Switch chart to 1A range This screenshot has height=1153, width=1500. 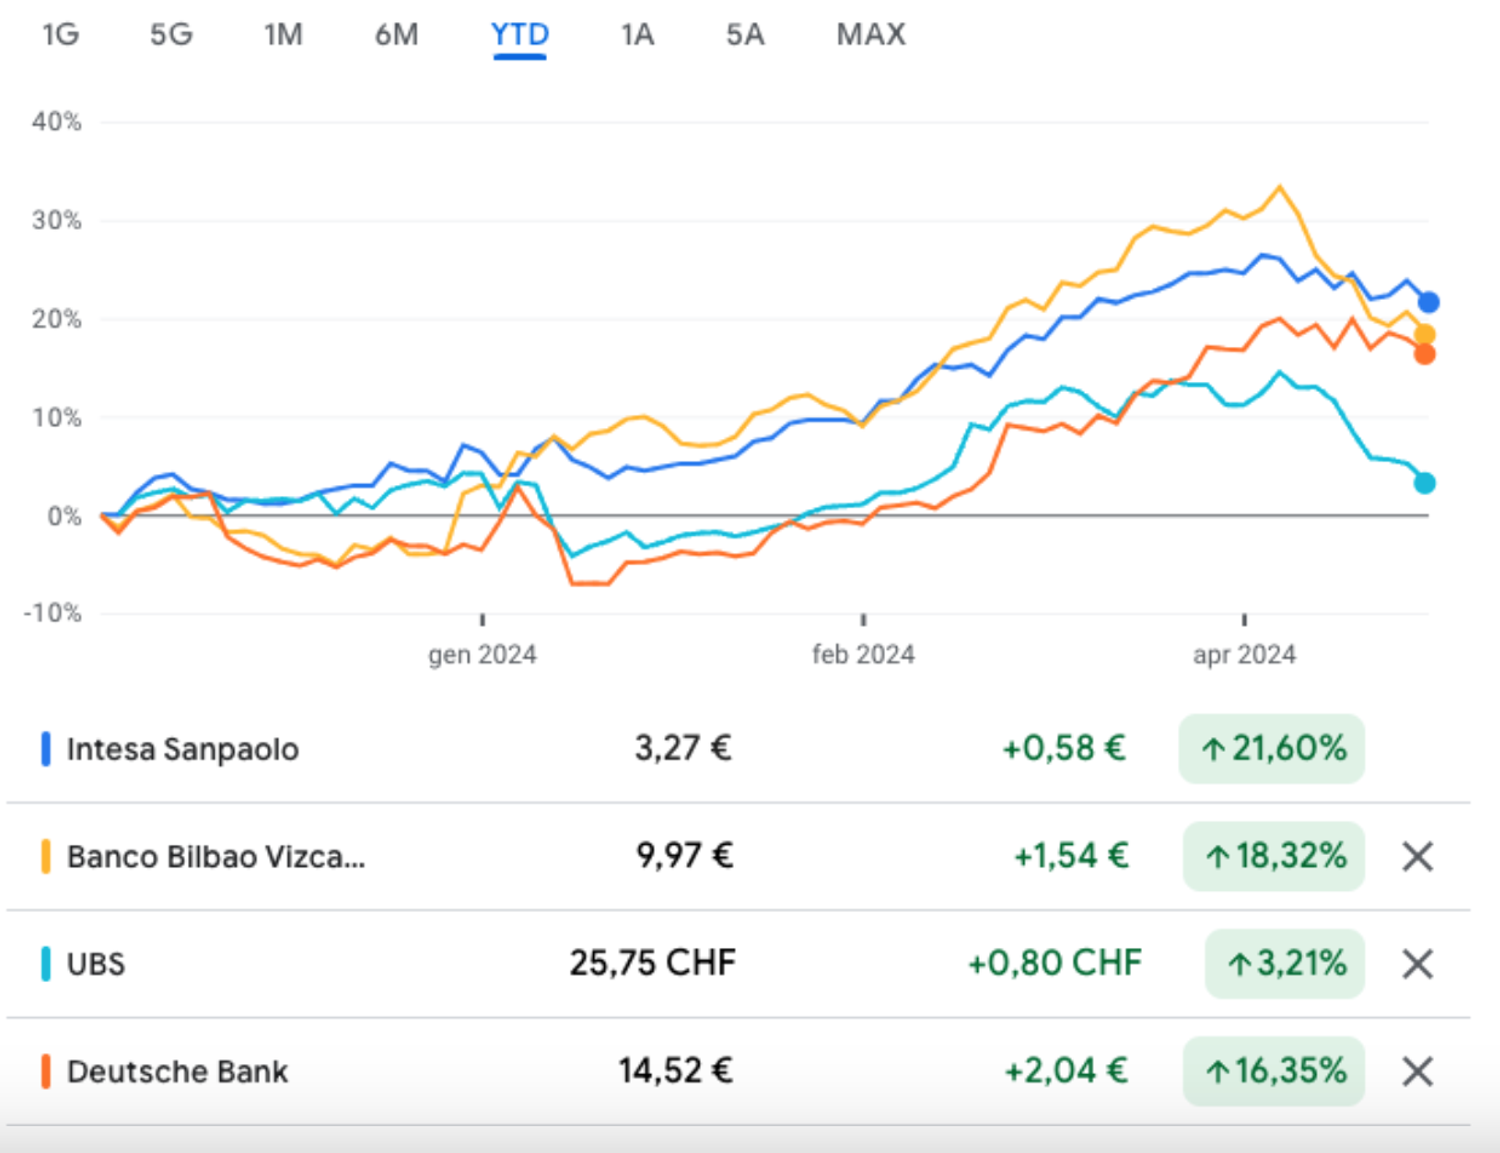[637, 35]
